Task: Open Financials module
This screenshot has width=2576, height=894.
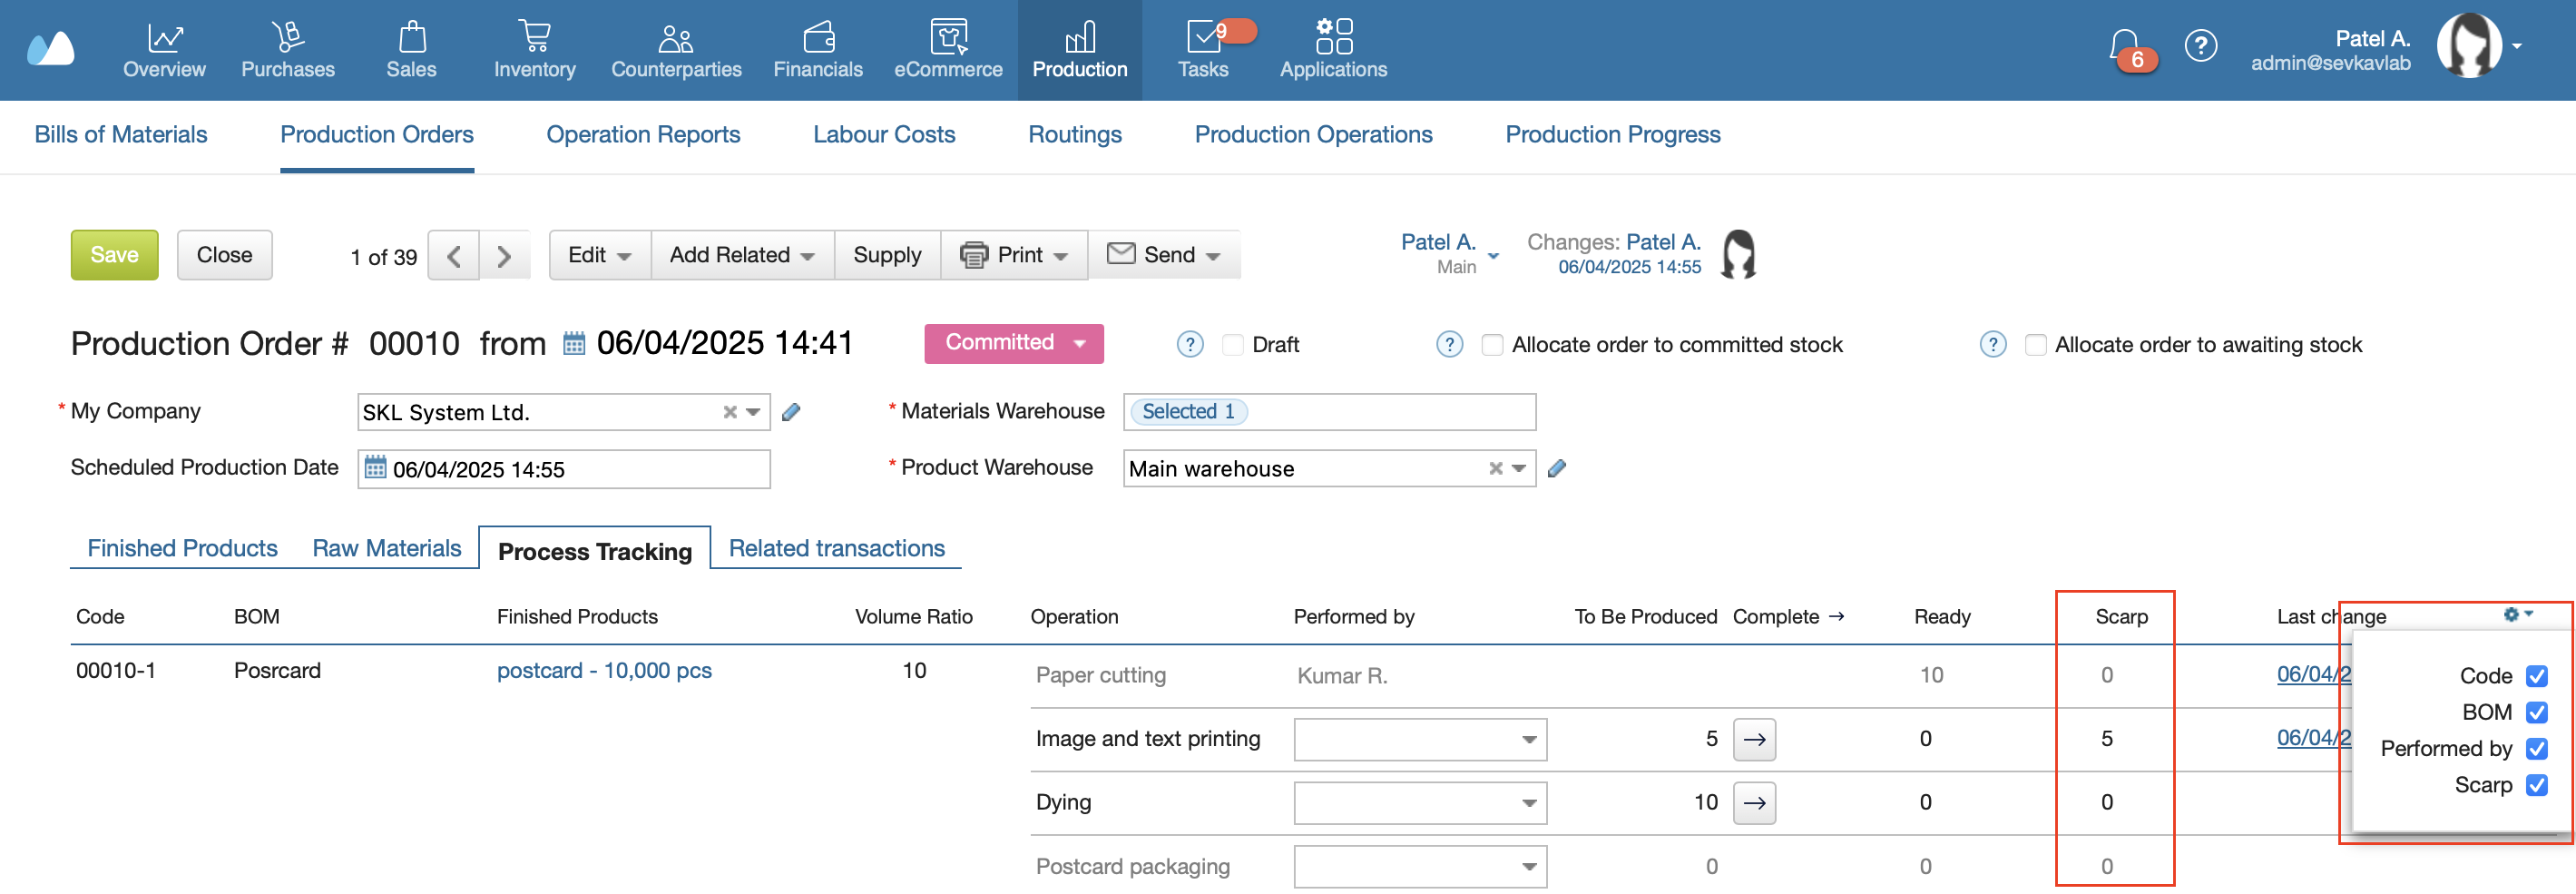Action: coord(817,50)
